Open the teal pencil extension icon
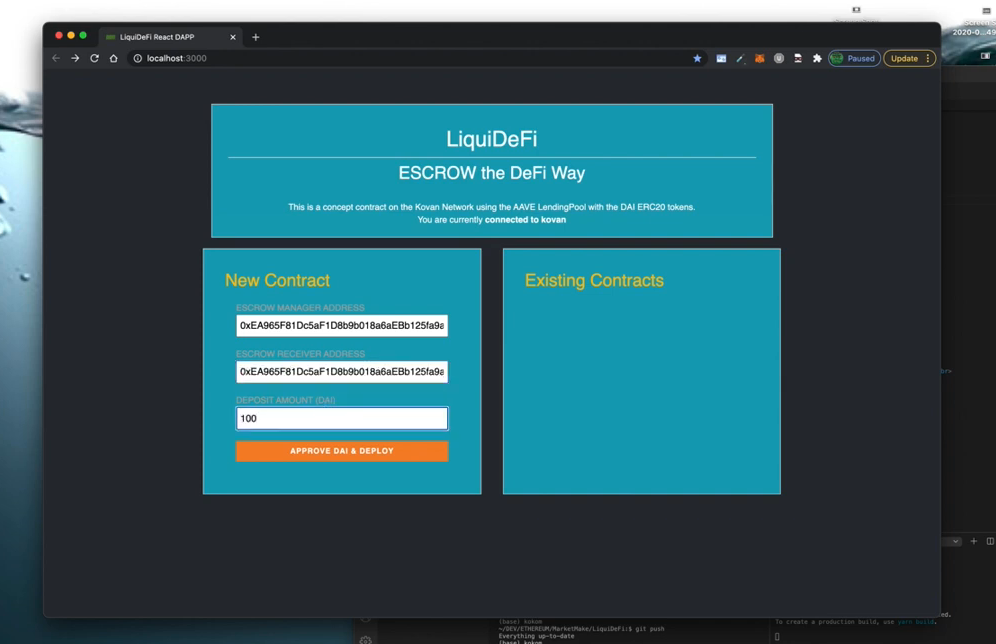The height and width of the screenshot is (644, 996). tap(740, 58)
